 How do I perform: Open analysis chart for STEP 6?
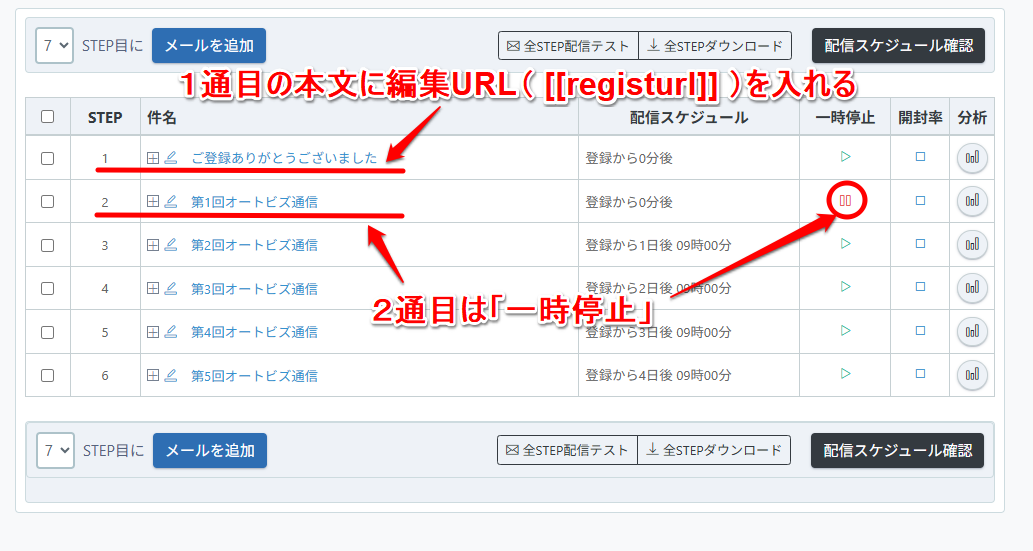[x=972, y=375]
